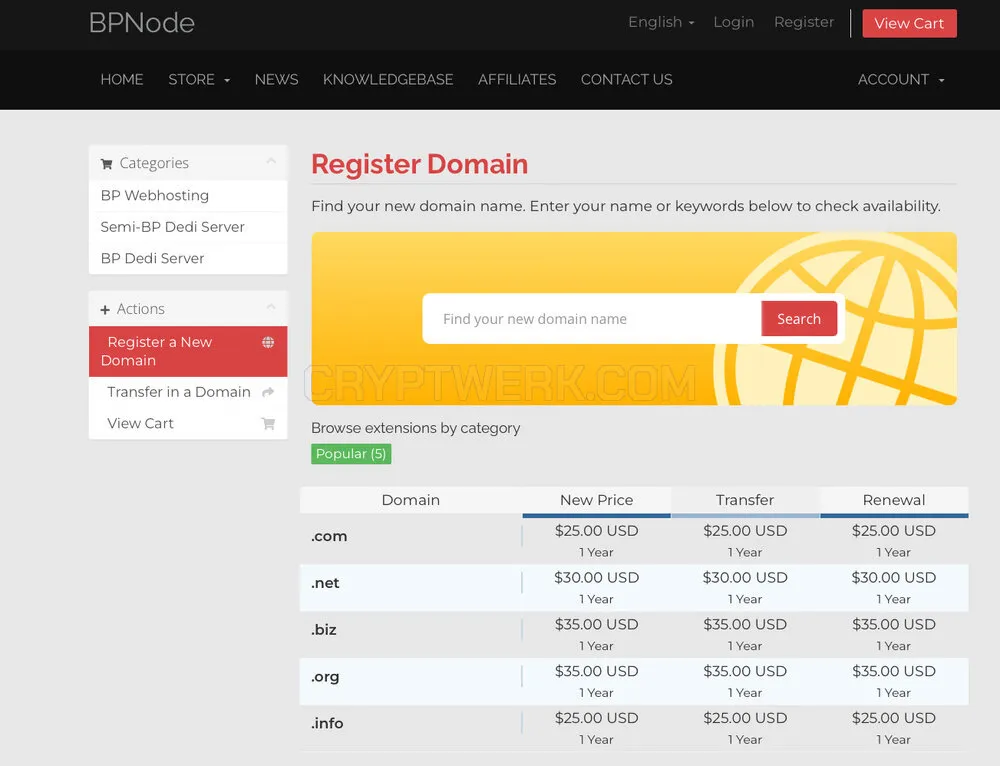Click the Register Domain page heading
Viewport: 1000px width, 766px height.
pyautogui.click(x=420, y=164)
